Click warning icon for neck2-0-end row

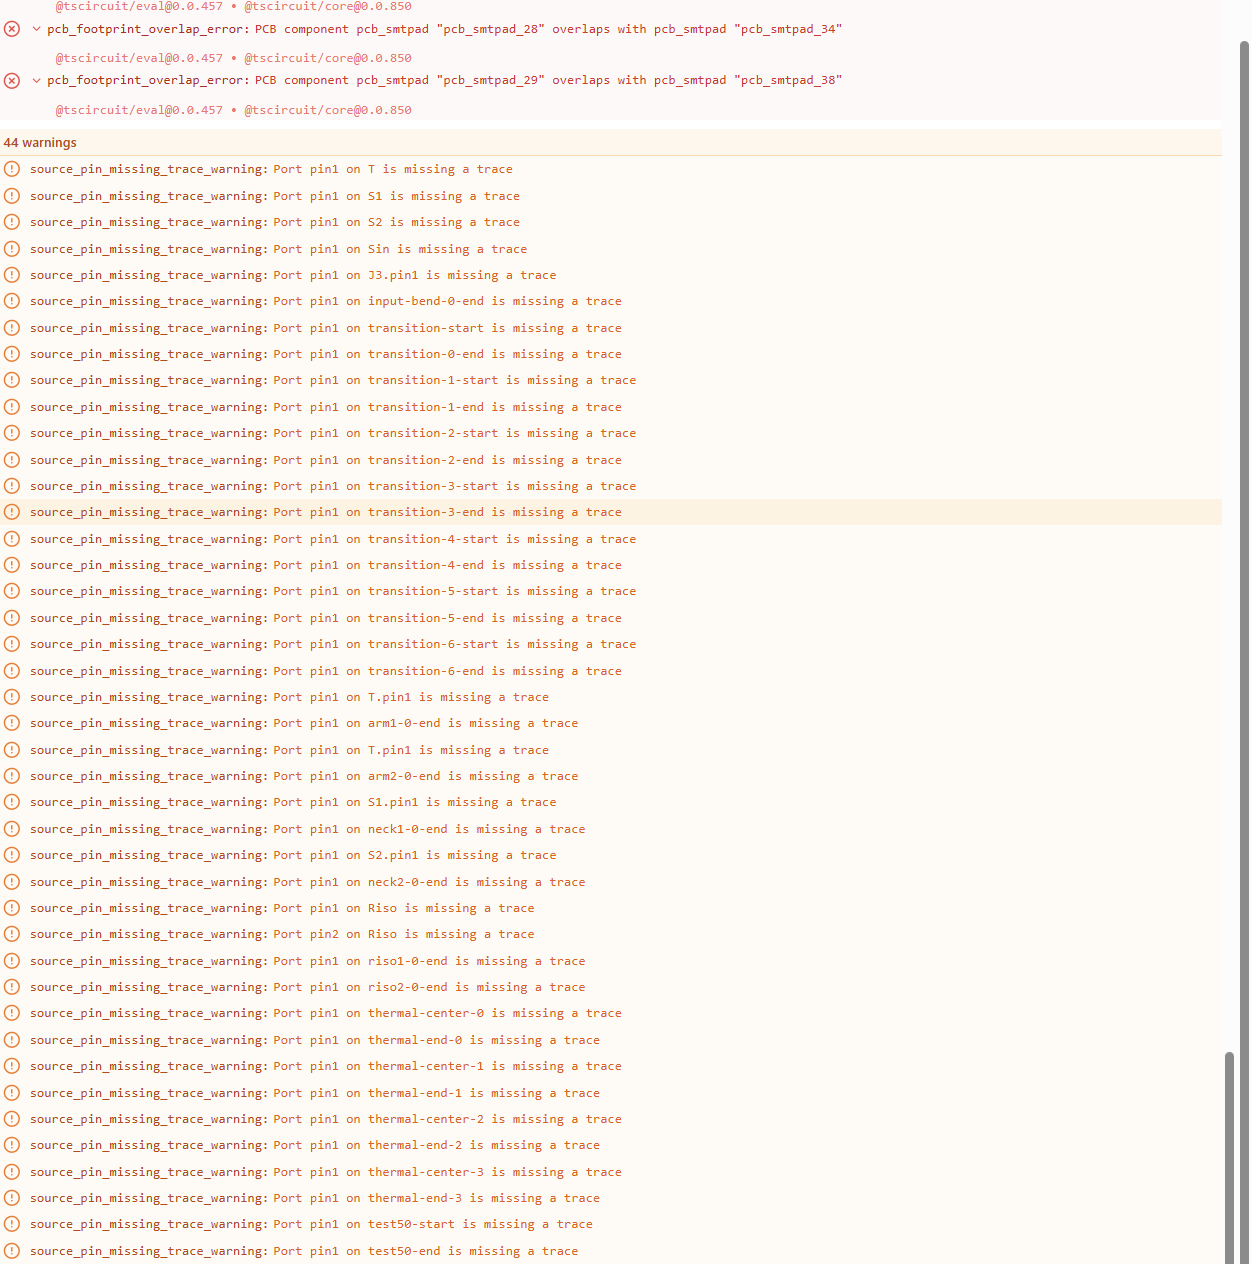[12, 882]
